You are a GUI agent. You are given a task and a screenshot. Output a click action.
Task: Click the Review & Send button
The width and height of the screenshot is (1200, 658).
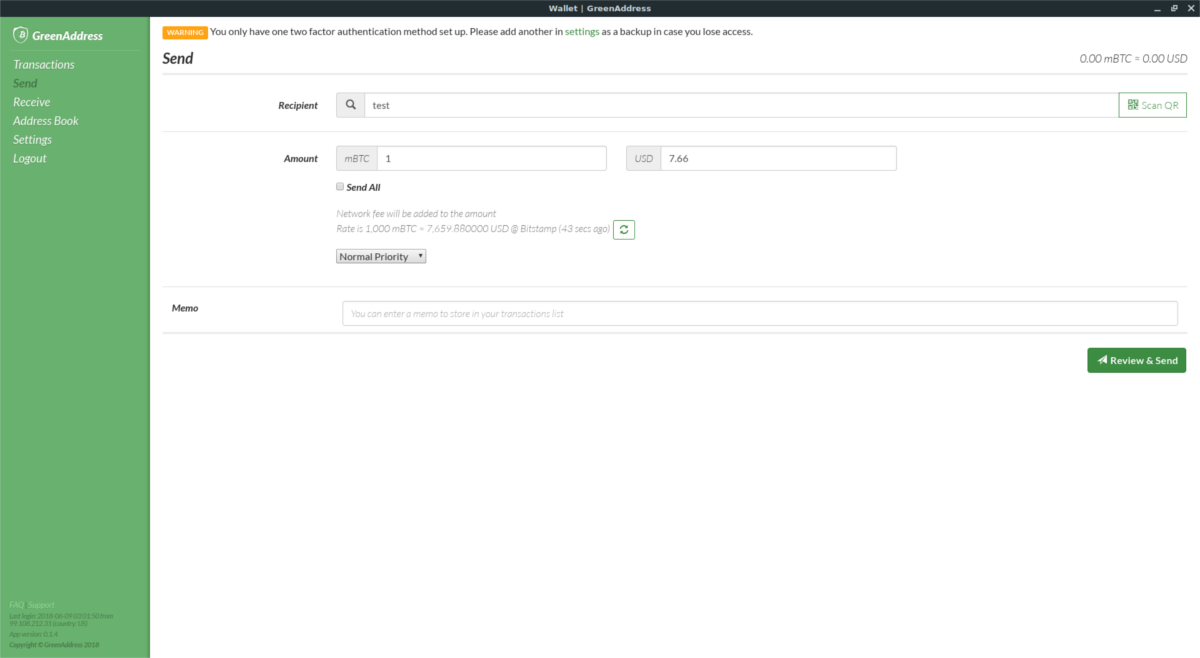point(1136,360)
